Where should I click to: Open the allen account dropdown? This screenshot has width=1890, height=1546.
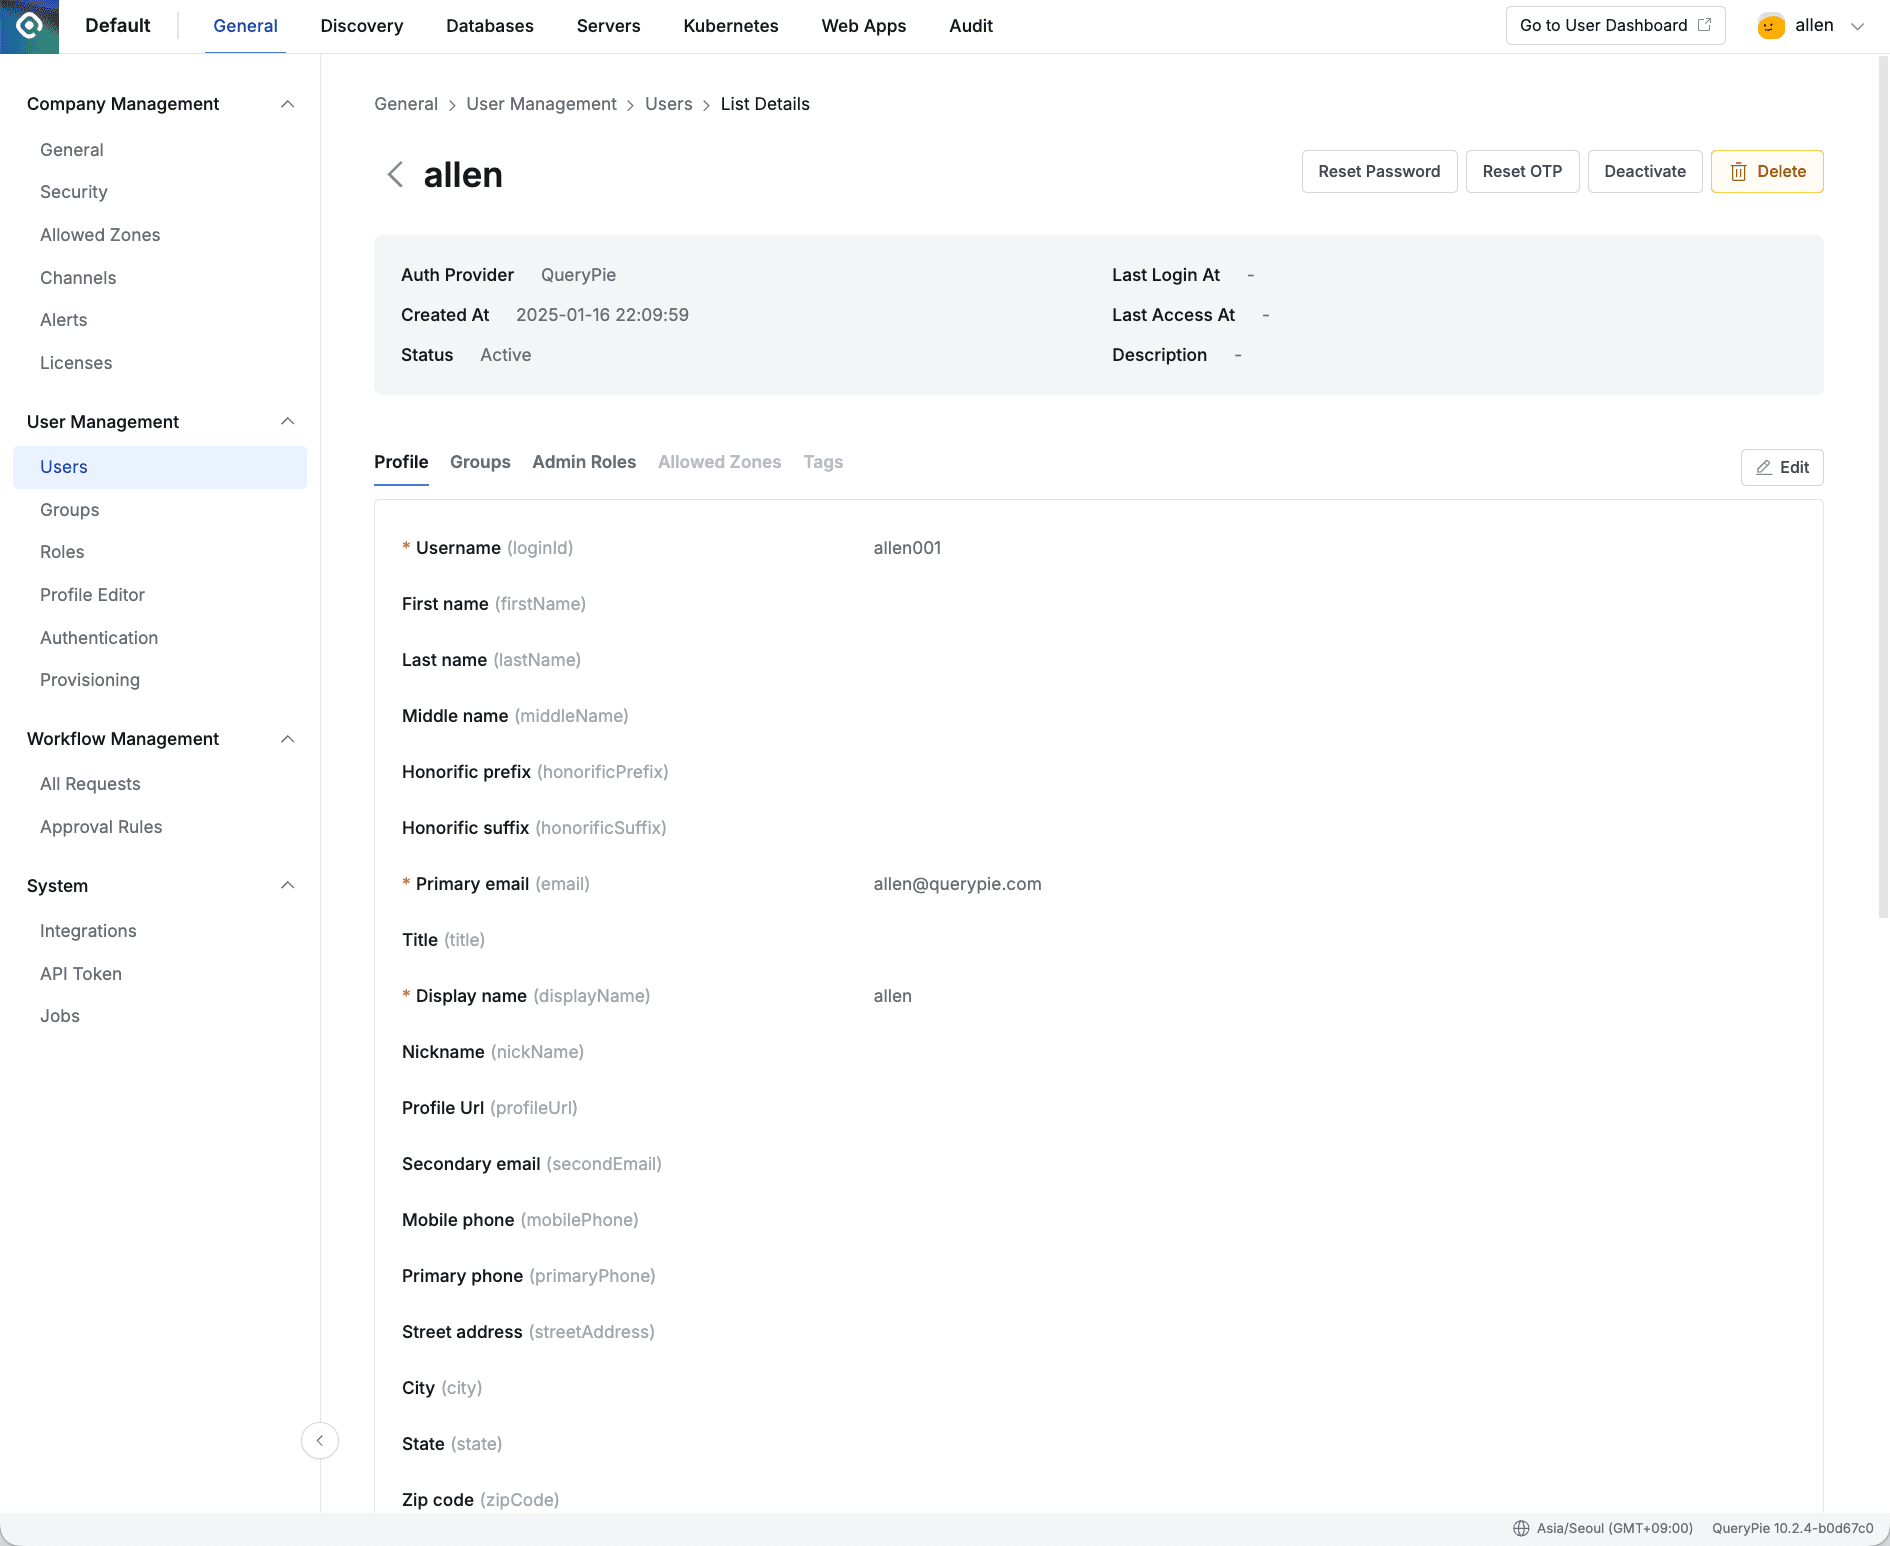point(1856,26)
